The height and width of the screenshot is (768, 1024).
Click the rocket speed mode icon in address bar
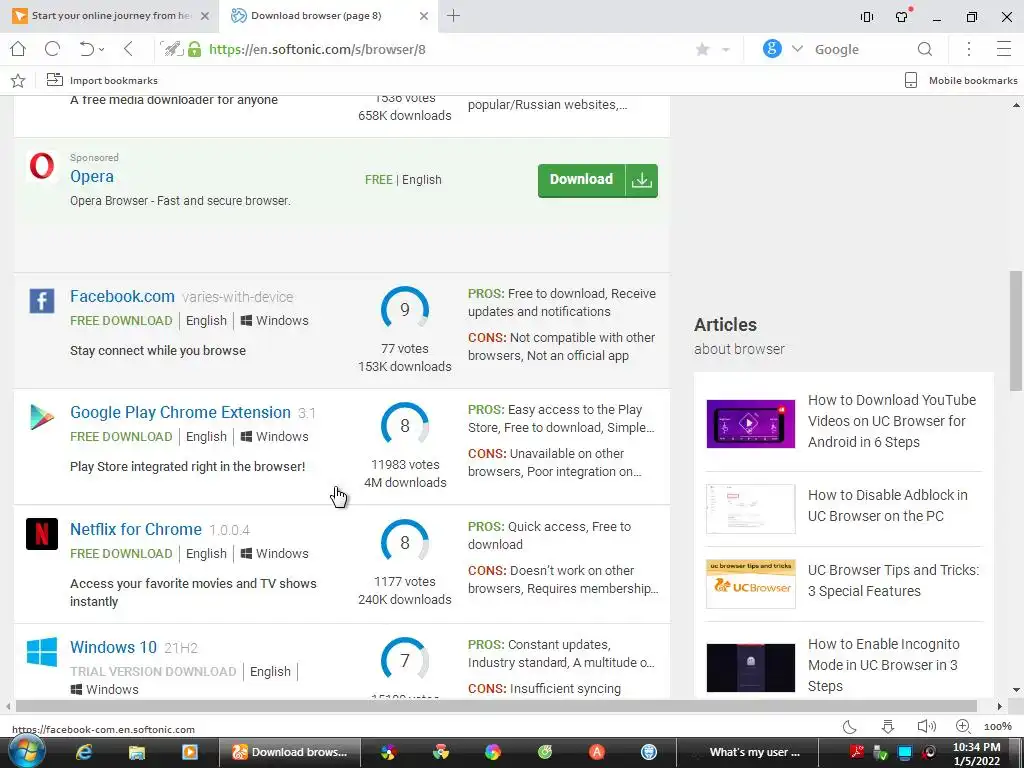pyautogui.click(x=172, y=49)
